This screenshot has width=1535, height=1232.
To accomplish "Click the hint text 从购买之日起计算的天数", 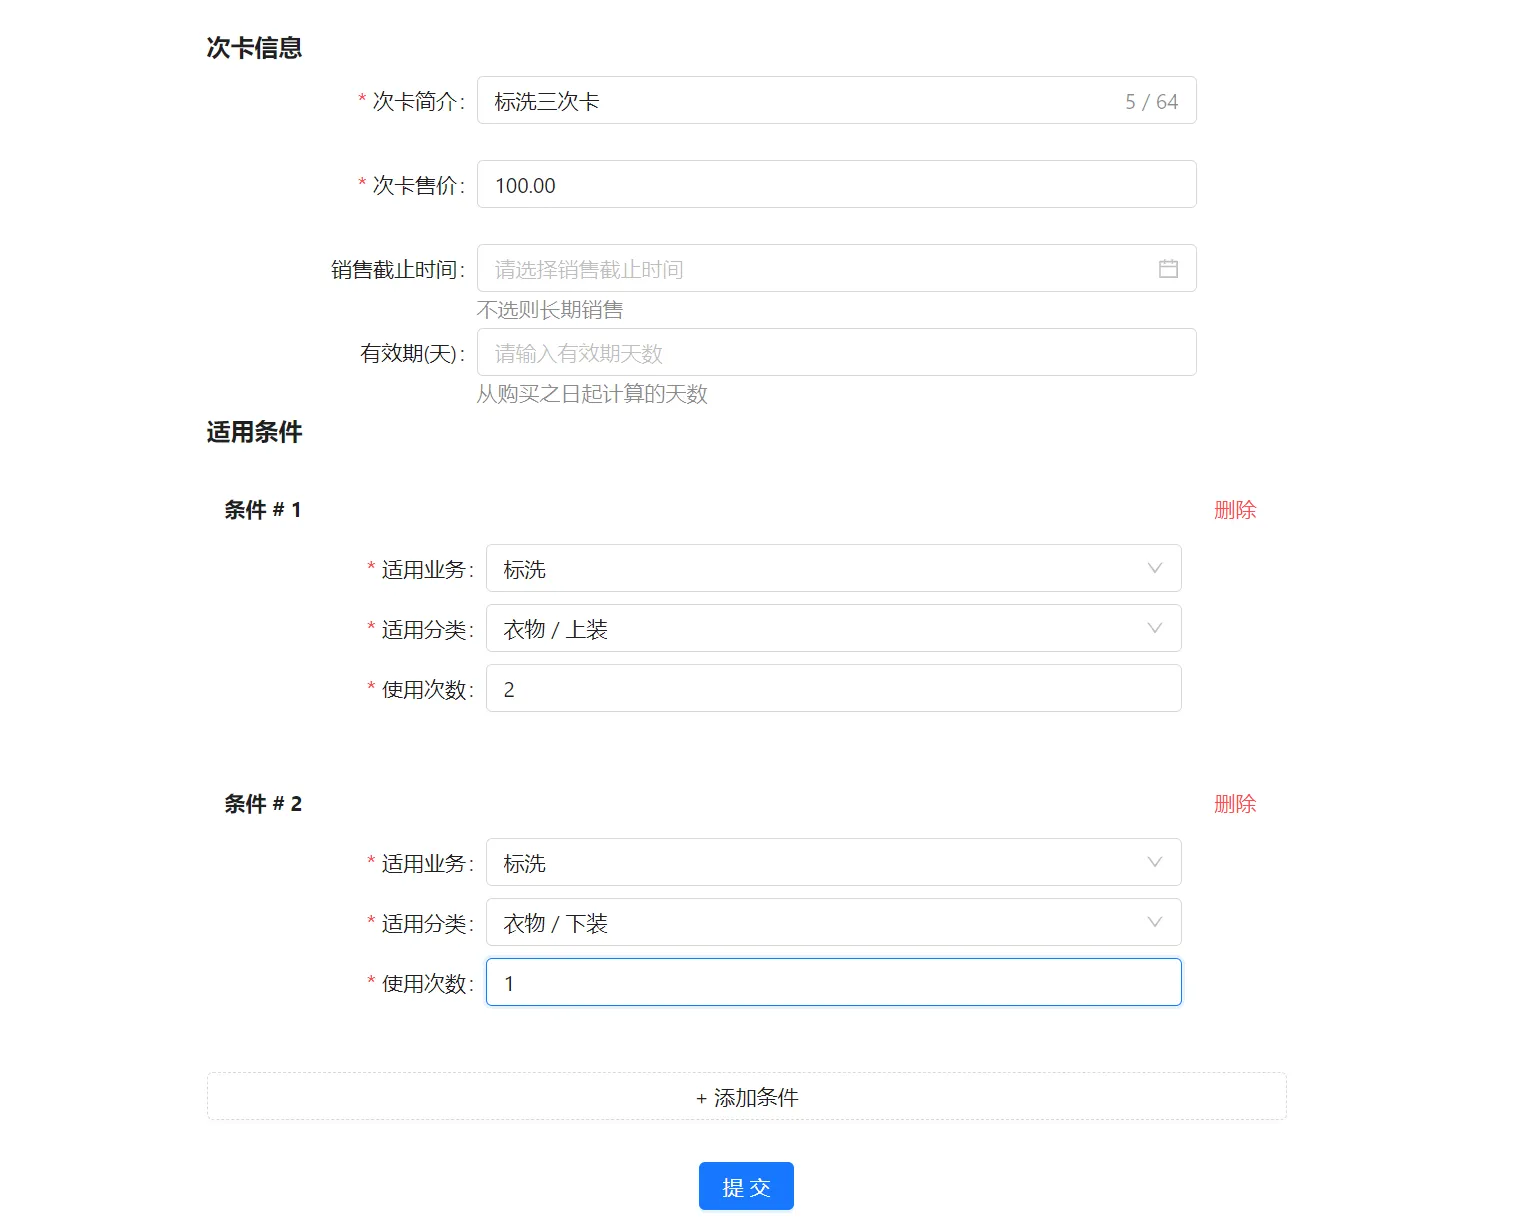I will (592, 394).
